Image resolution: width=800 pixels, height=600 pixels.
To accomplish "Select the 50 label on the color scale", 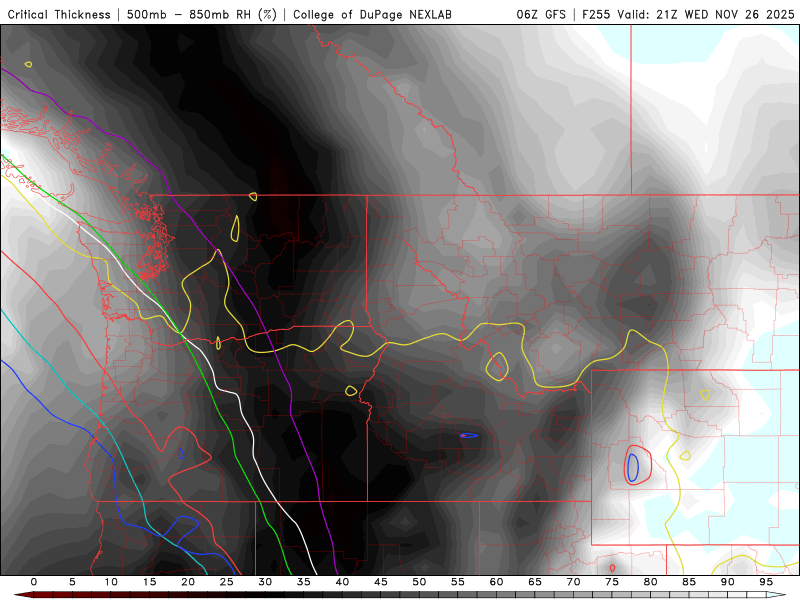I will [419, 582].
